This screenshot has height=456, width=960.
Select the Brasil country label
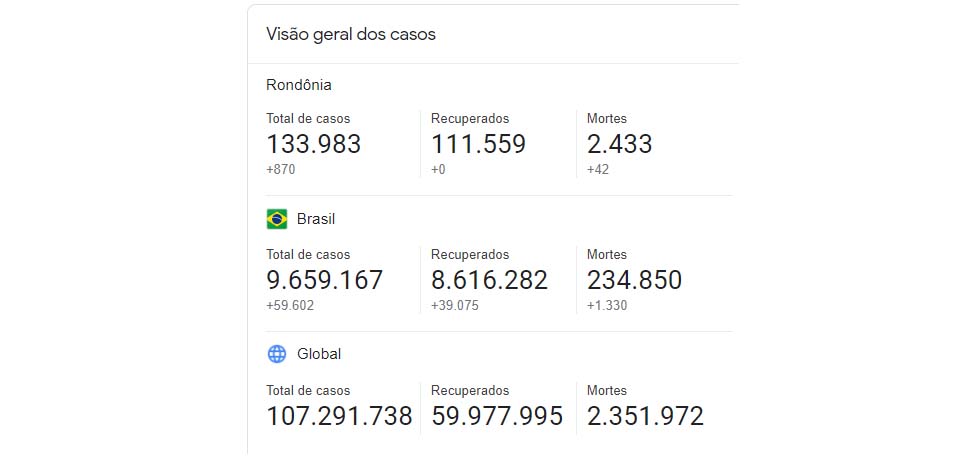point(318,219)
